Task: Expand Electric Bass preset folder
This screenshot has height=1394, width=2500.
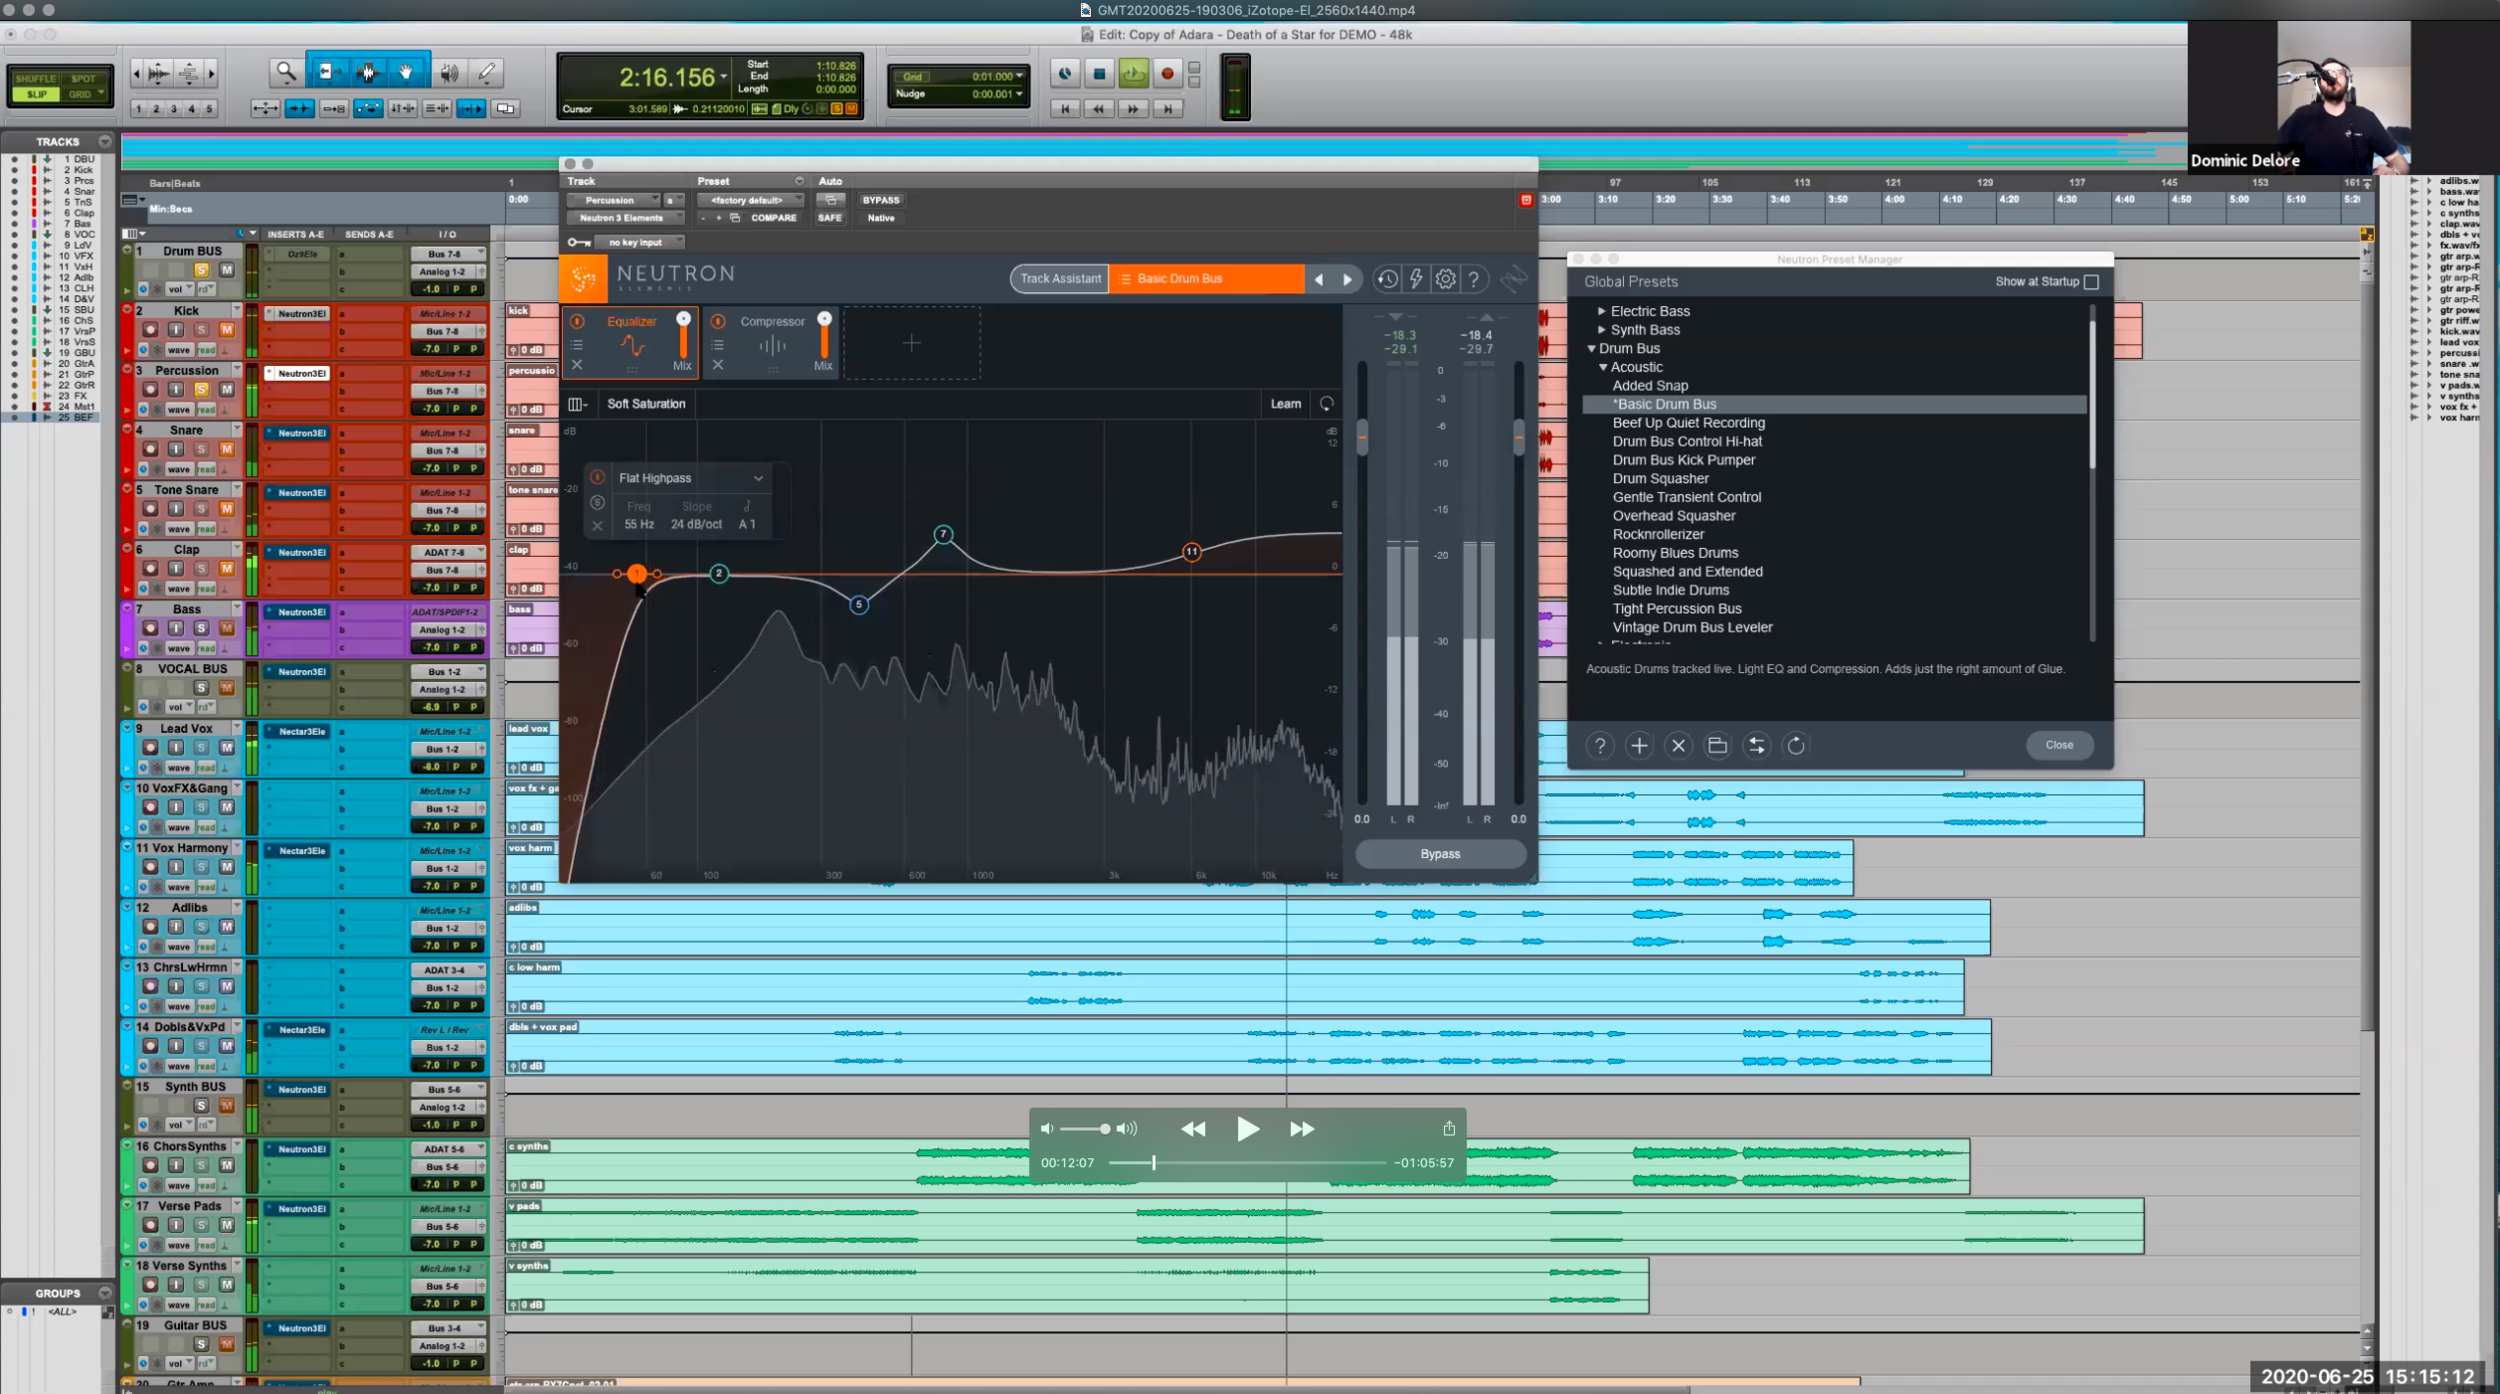Action: pos(1602,311)
